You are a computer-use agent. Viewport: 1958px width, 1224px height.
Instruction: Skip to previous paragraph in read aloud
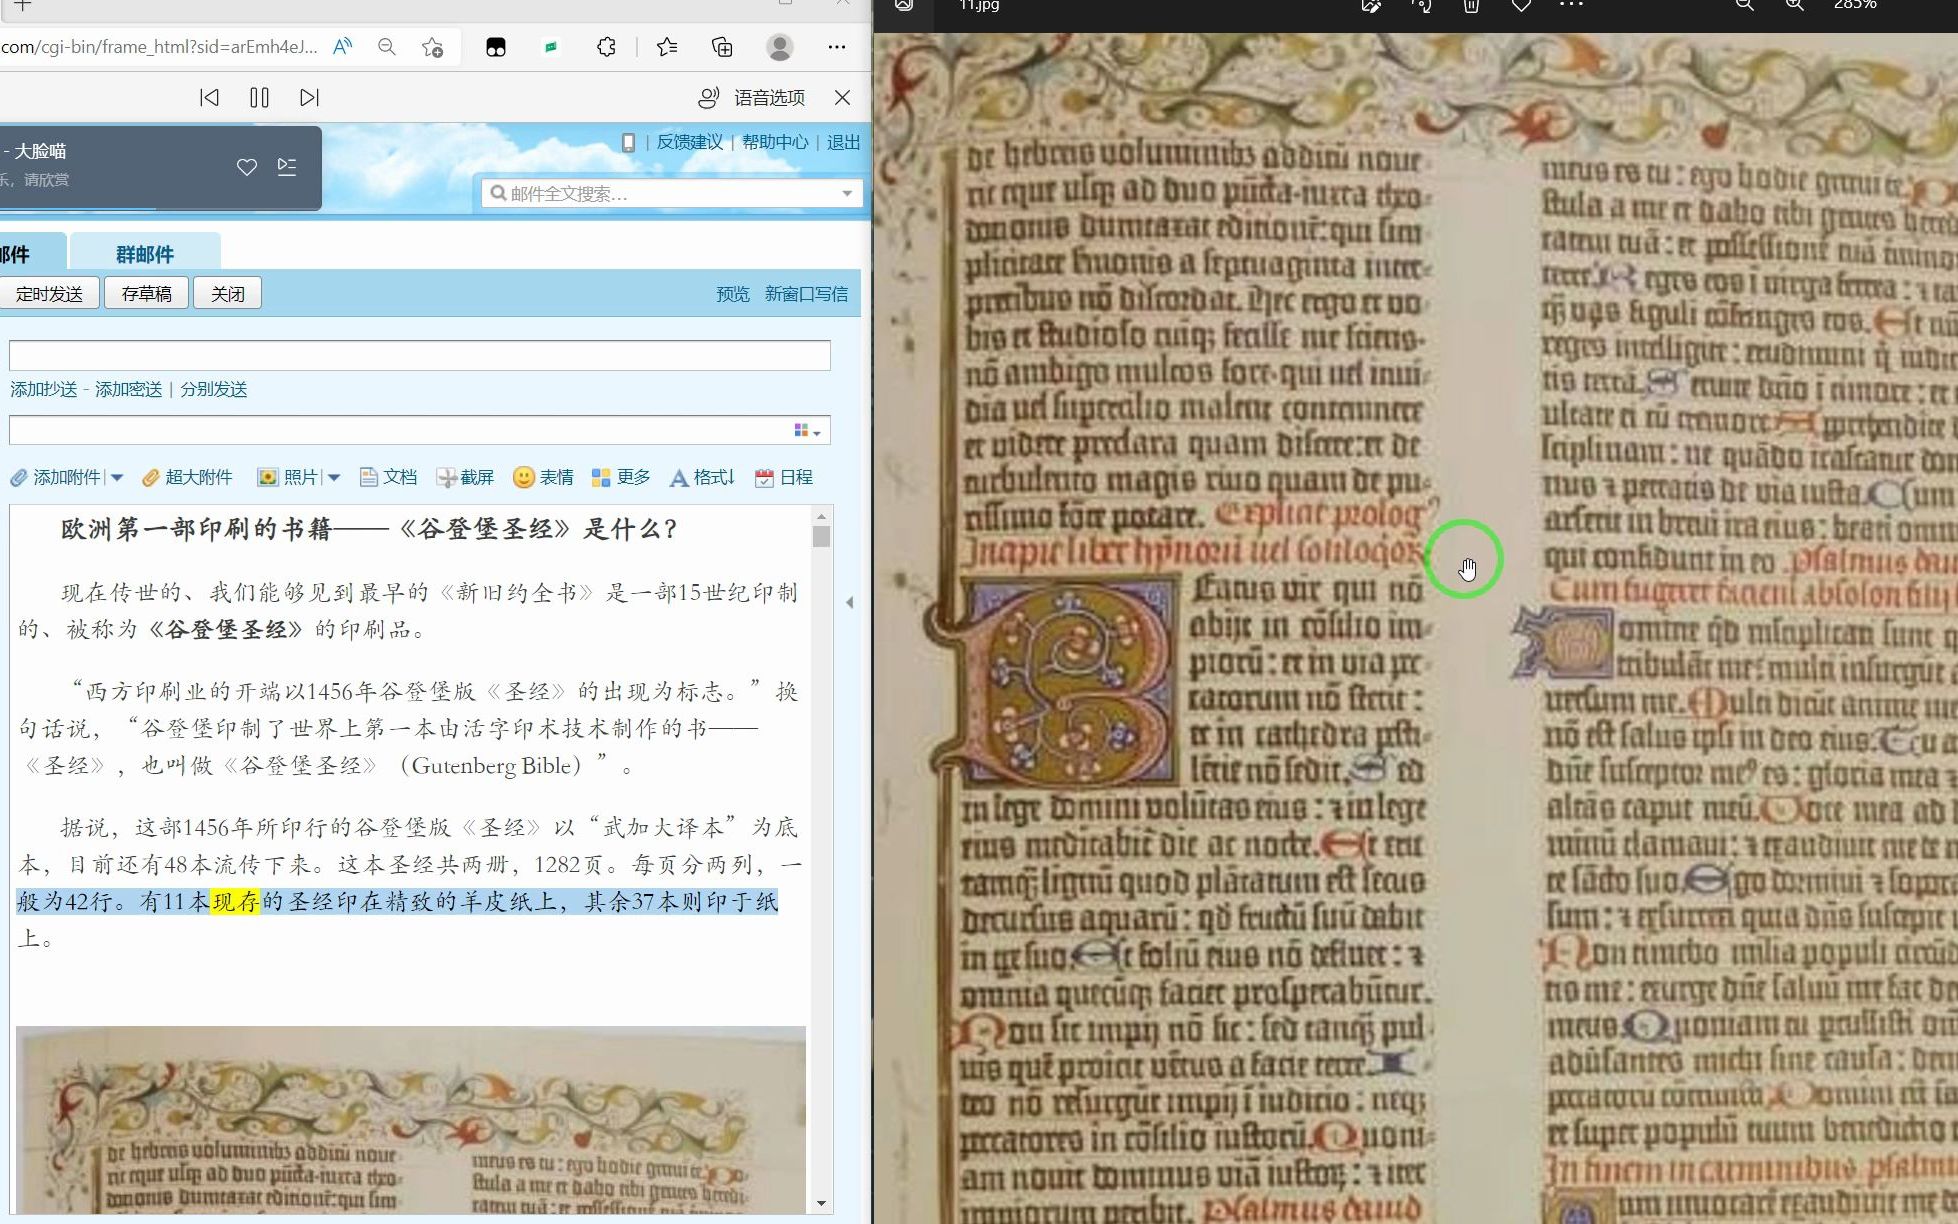pyautogui.click(x=209, y=97)
